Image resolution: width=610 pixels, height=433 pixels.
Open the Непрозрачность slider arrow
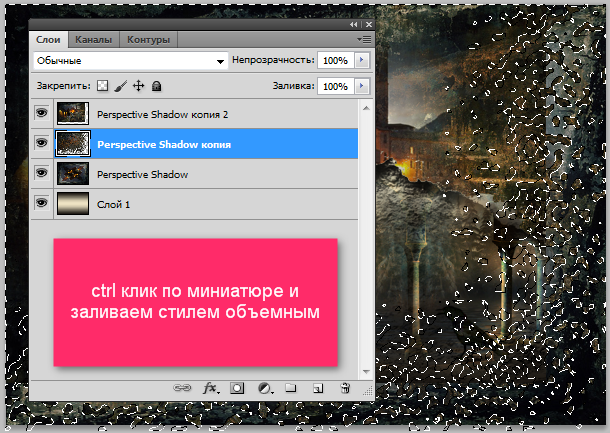pyautogui.click(x=362, y=60)
